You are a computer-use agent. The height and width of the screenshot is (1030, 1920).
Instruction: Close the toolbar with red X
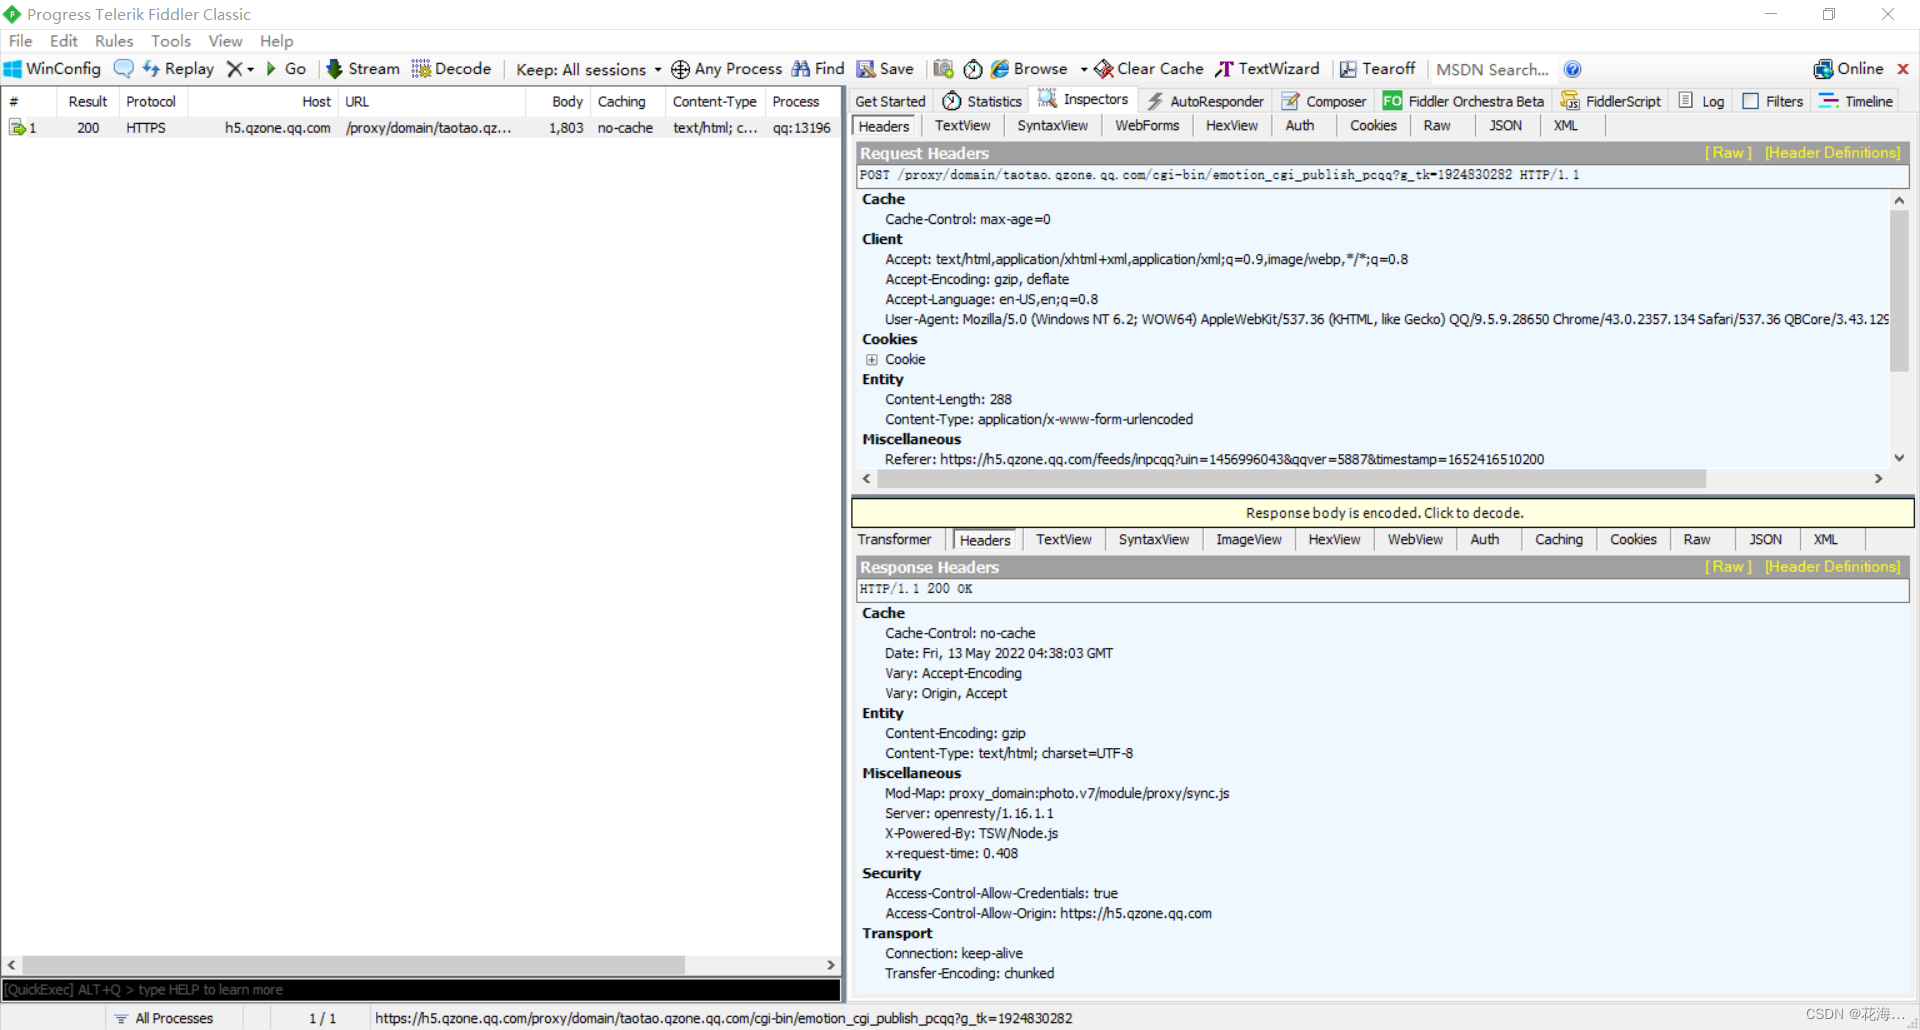pos(1903,69)
